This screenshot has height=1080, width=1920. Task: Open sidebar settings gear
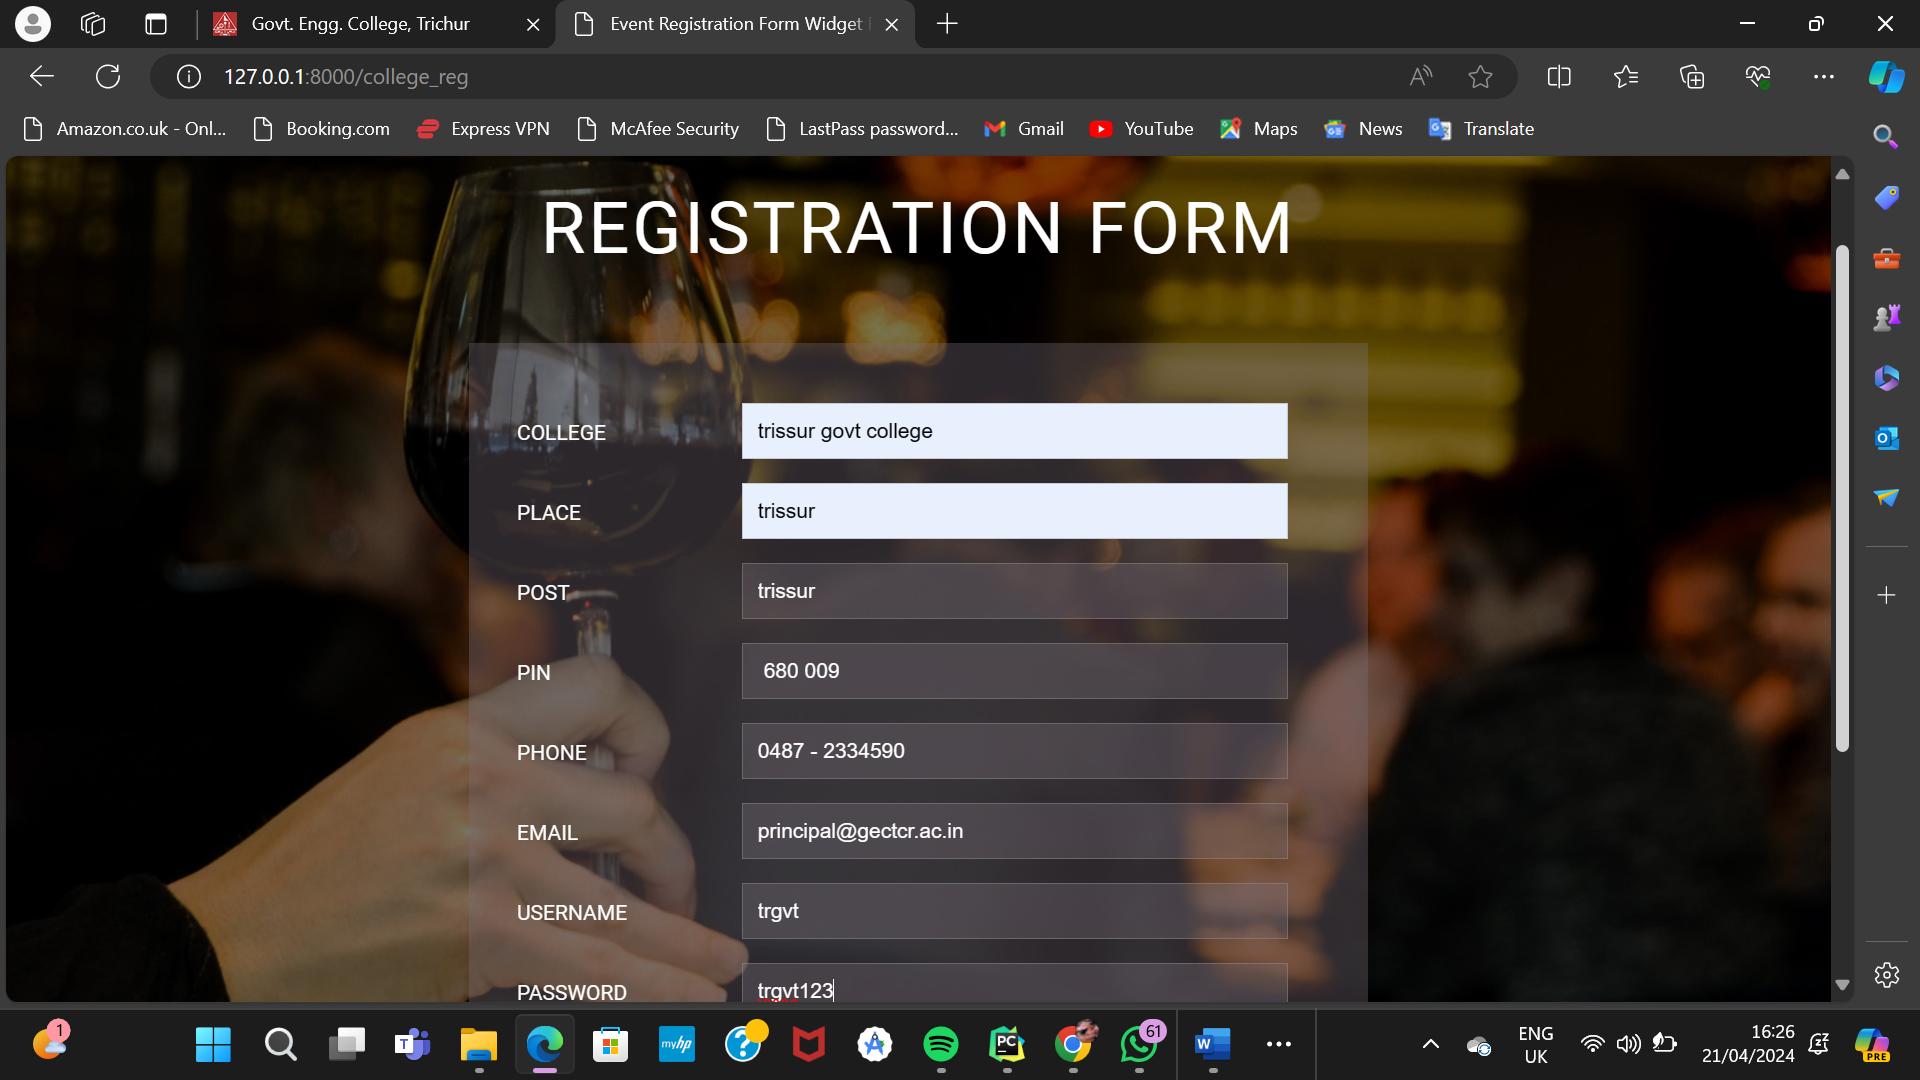tap(1886, 975)
